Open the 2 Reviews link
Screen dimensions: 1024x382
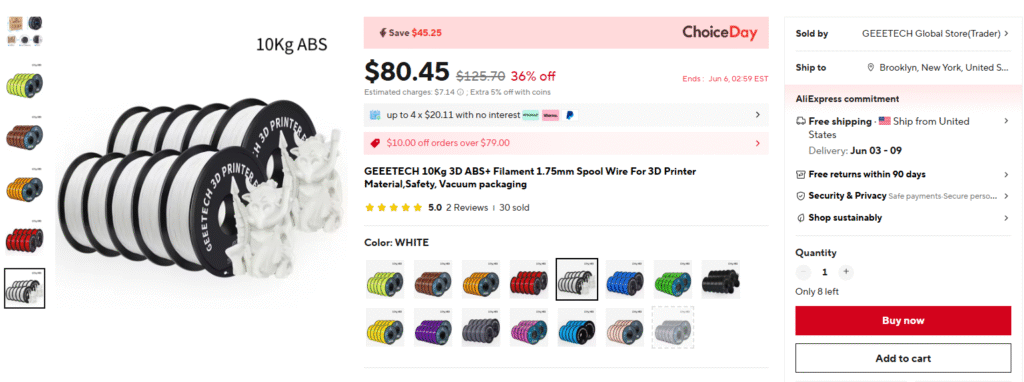coord(467,208)
